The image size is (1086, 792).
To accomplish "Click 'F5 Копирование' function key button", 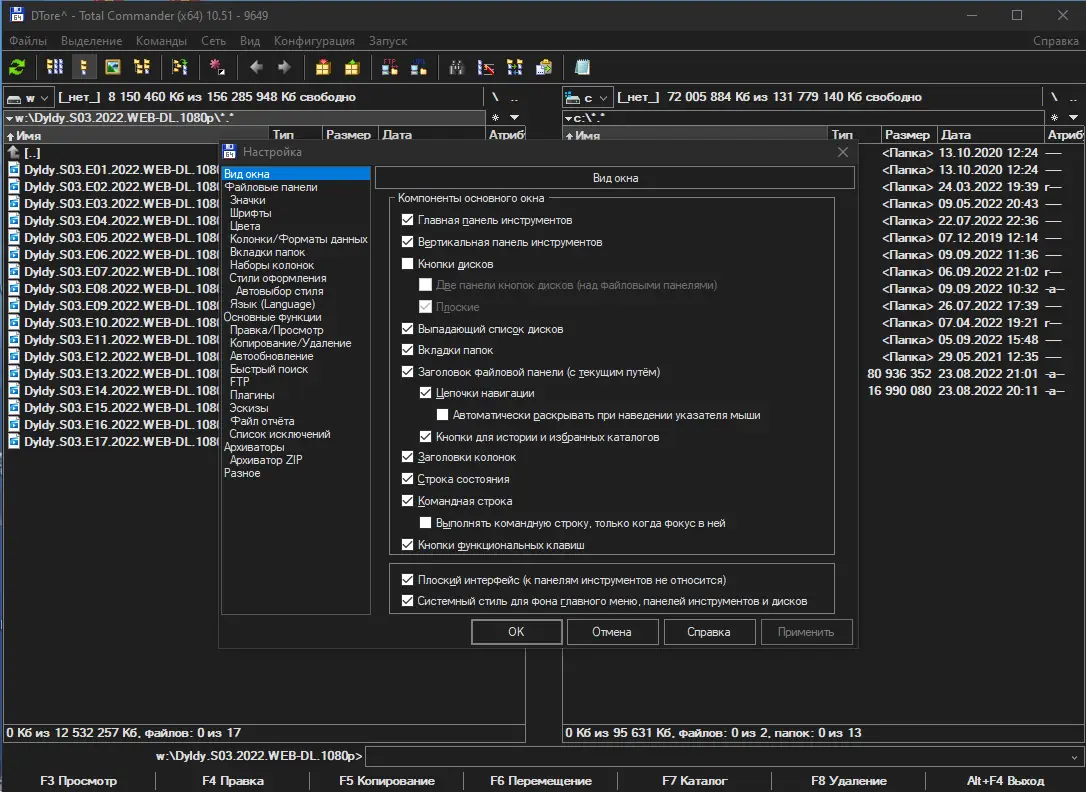I will [387, 781].
